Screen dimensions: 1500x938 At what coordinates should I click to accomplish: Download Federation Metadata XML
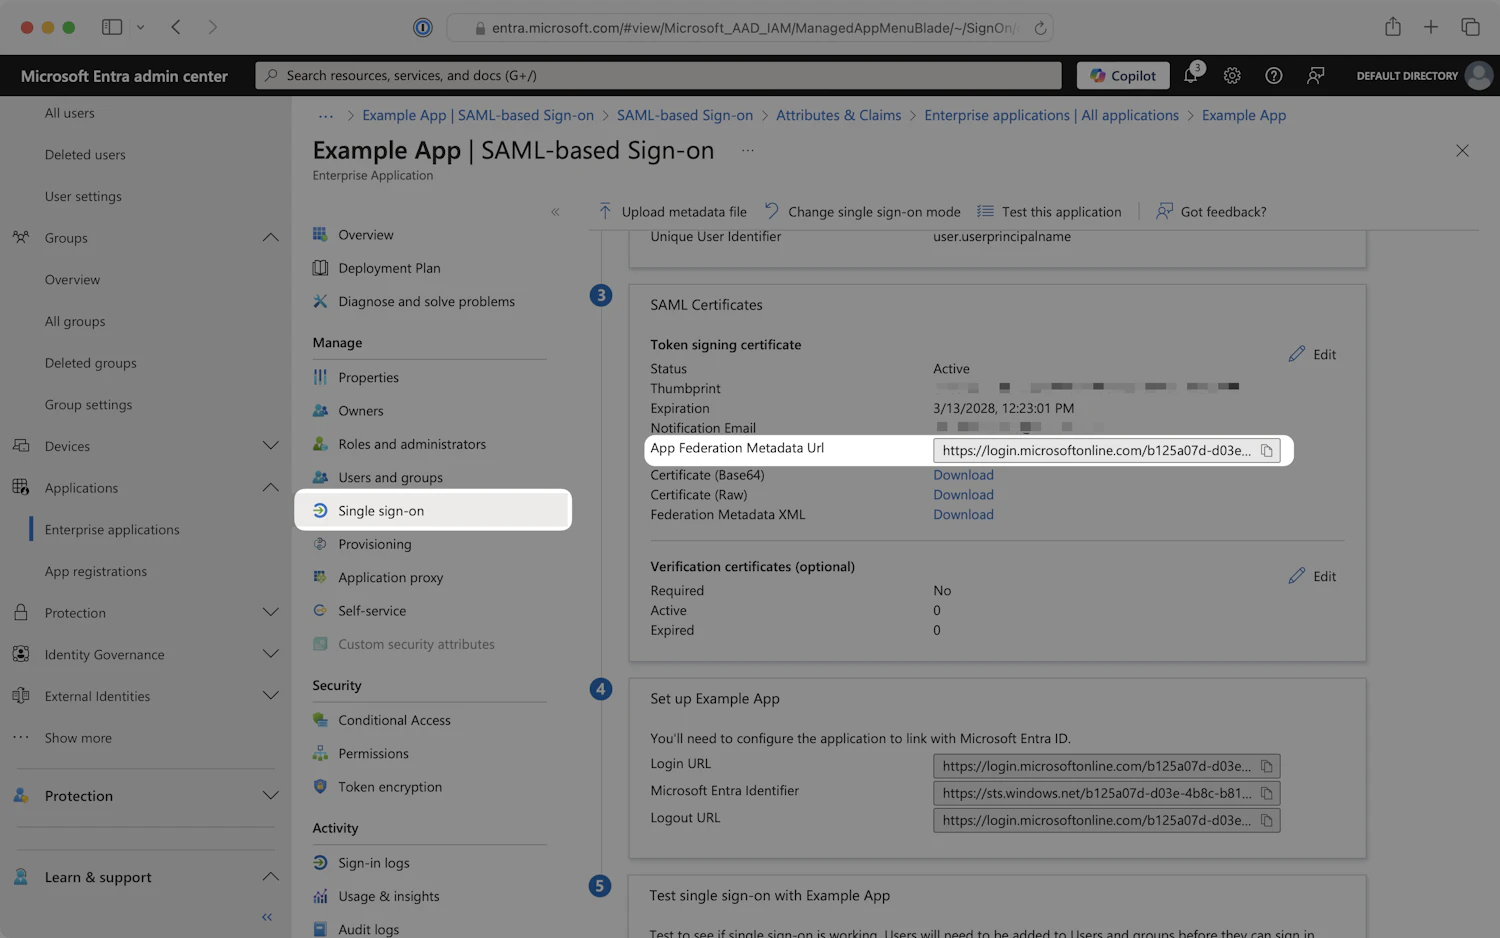[x=963, y=515]
